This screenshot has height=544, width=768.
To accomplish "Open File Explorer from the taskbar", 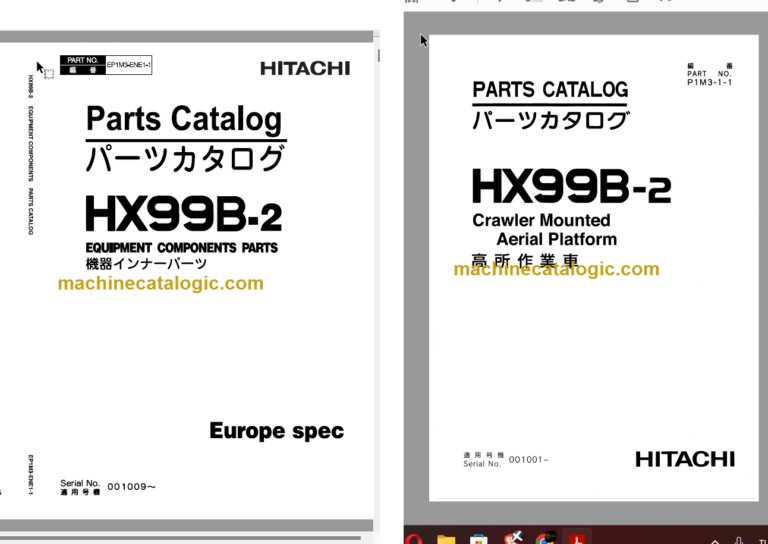I will 446,539.
